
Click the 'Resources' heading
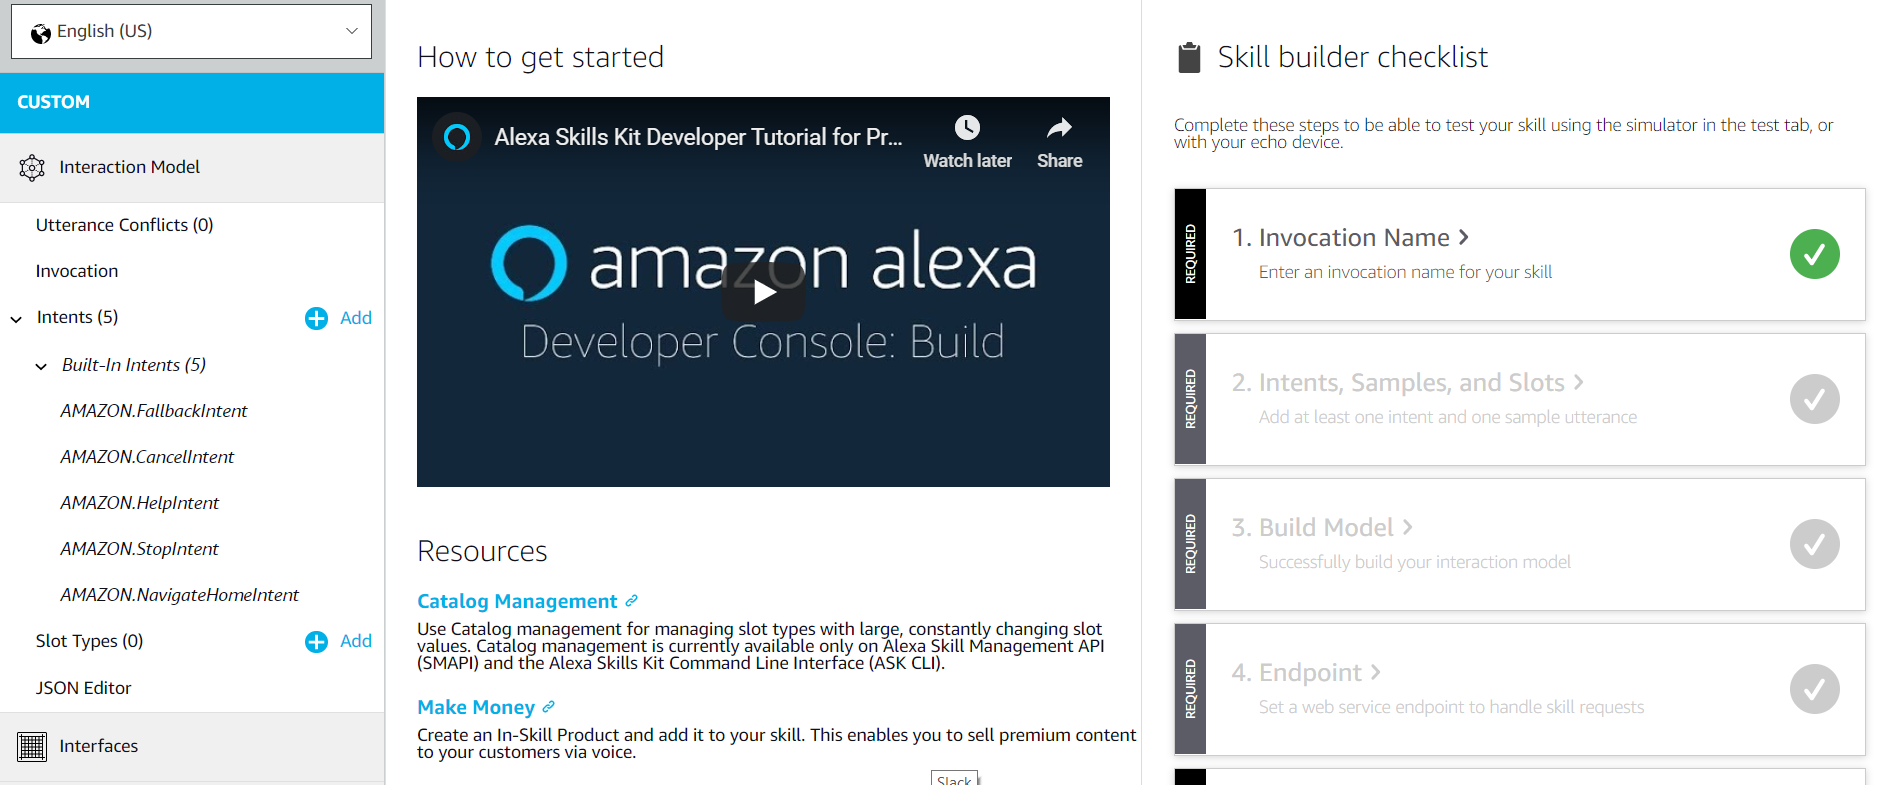[482, 551]
